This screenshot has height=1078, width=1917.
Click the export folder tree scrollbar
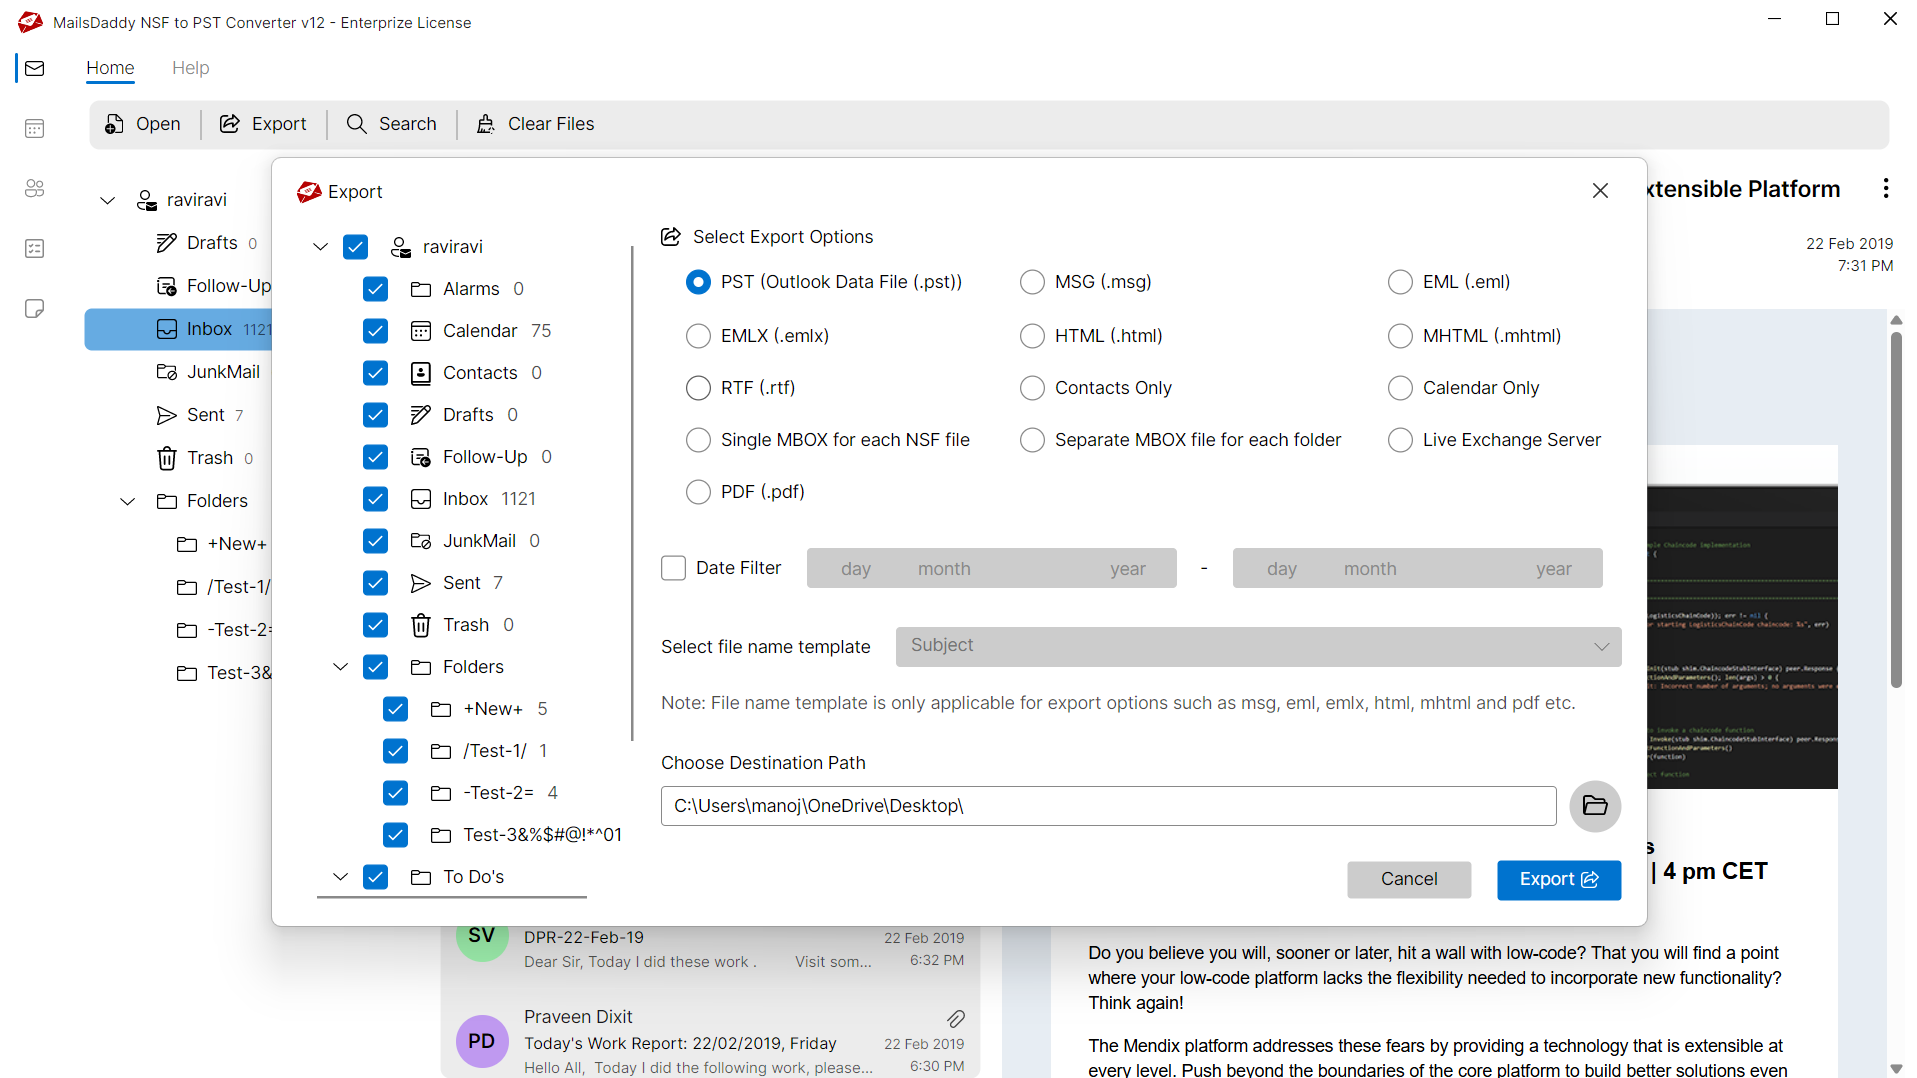click(632, 494)
